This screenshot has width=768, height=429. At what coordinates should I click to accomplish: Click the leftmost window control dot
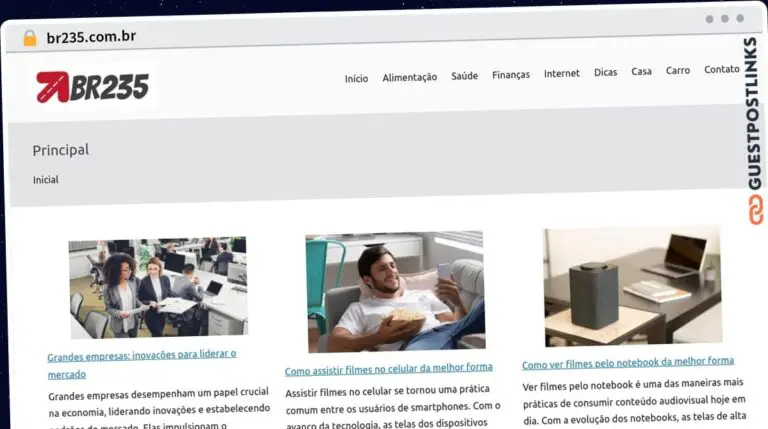click(x=709, y=19)
